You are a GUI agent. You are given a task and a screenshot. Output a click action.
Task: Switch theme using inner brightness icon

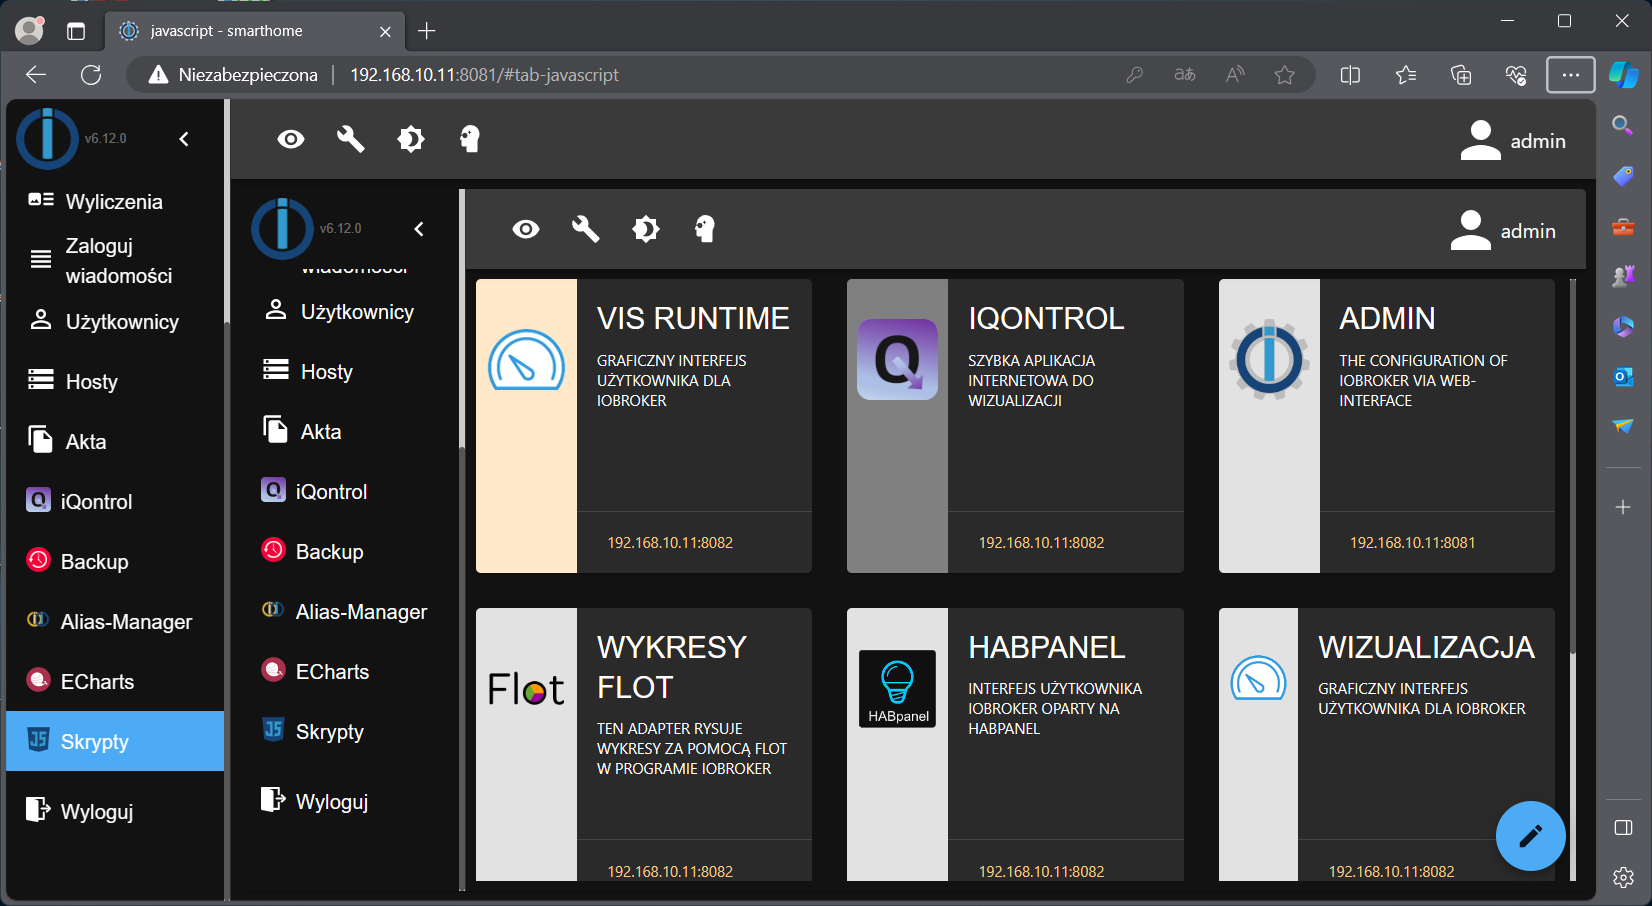coord(646,229)
